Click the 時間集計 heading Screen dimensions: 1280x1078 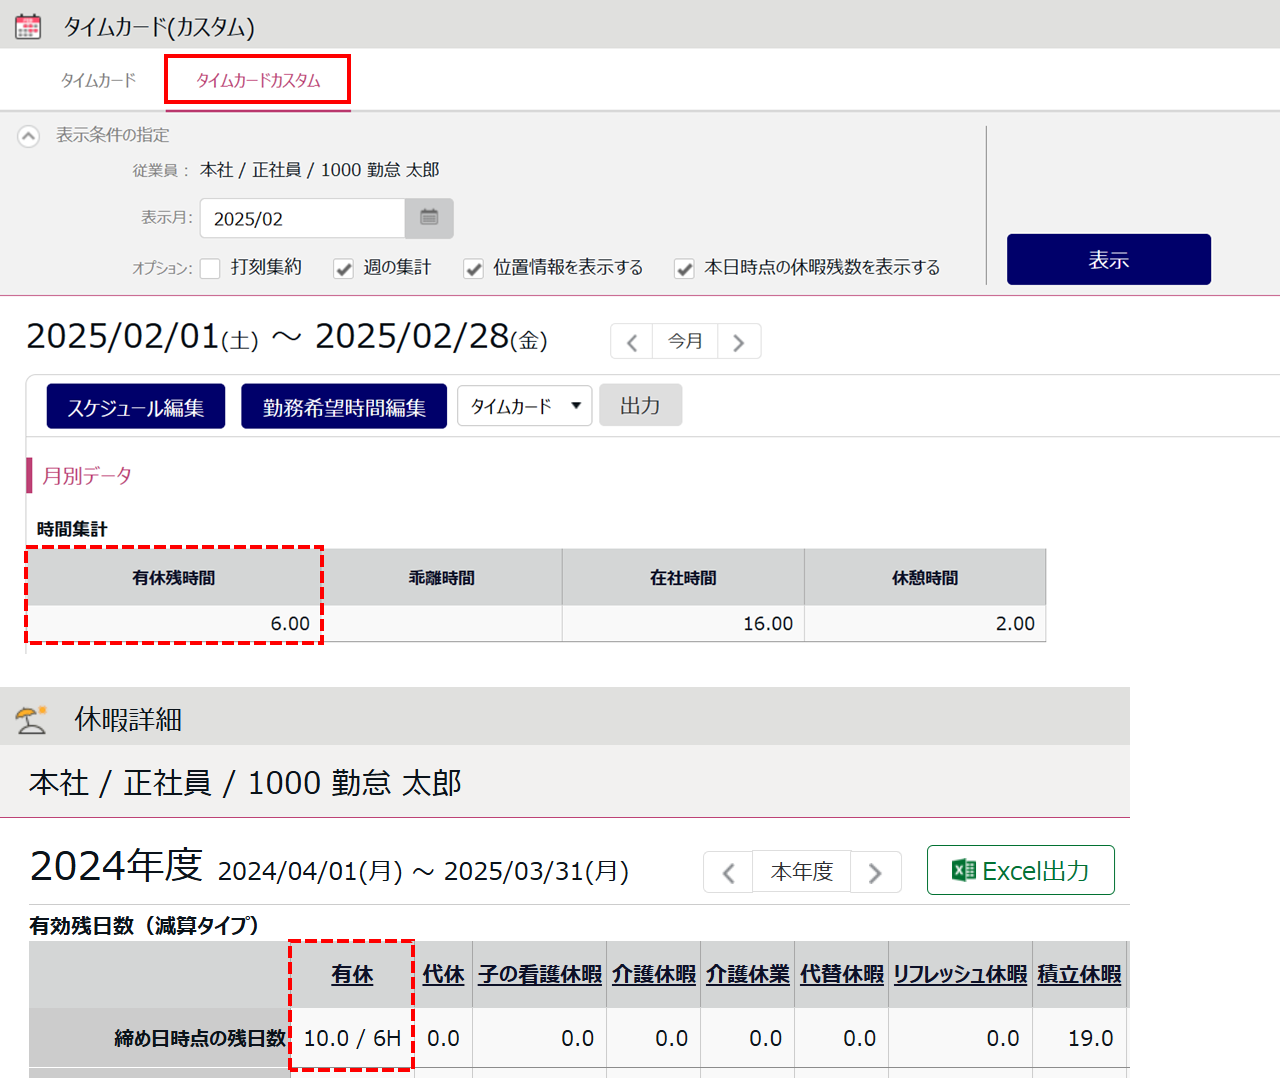click(x=72, y=529)
